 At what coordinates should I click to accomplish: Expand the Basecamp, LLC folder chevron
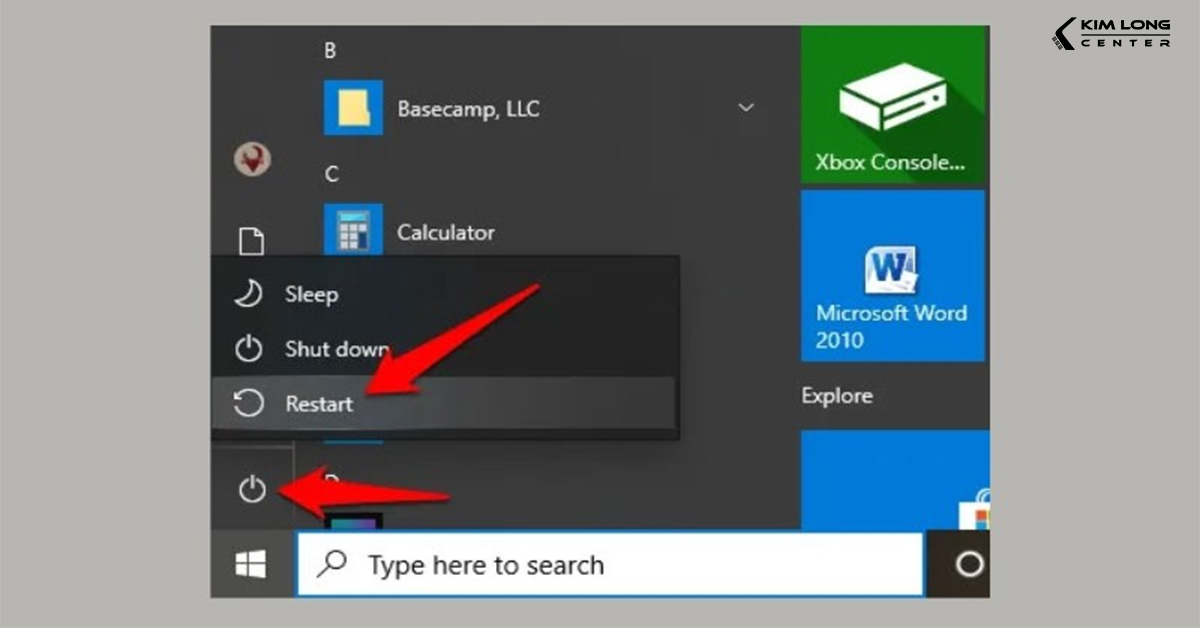click(x=745, y=108)
